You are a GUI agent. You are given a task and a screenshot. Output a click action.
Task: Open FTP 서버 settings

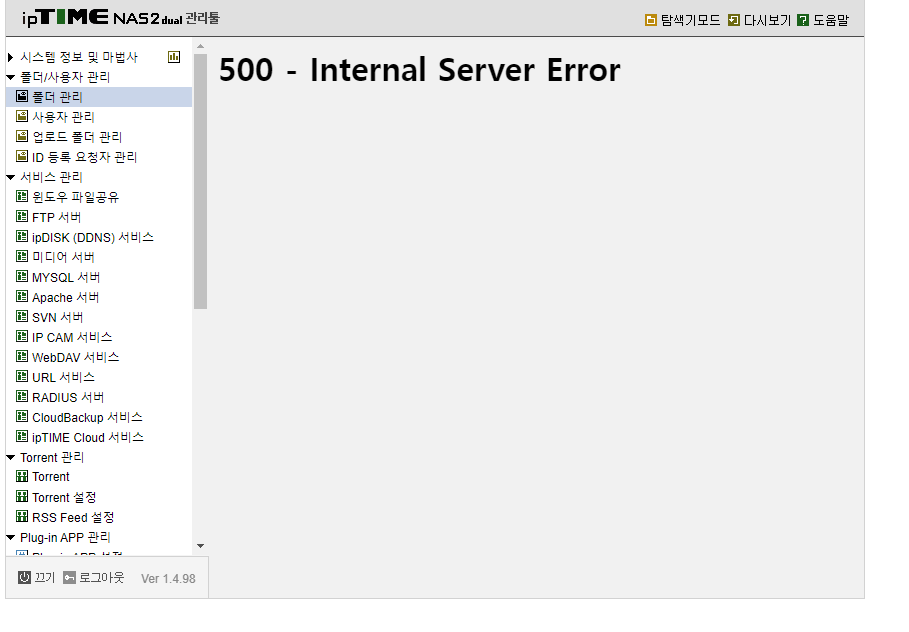(57, 217)
